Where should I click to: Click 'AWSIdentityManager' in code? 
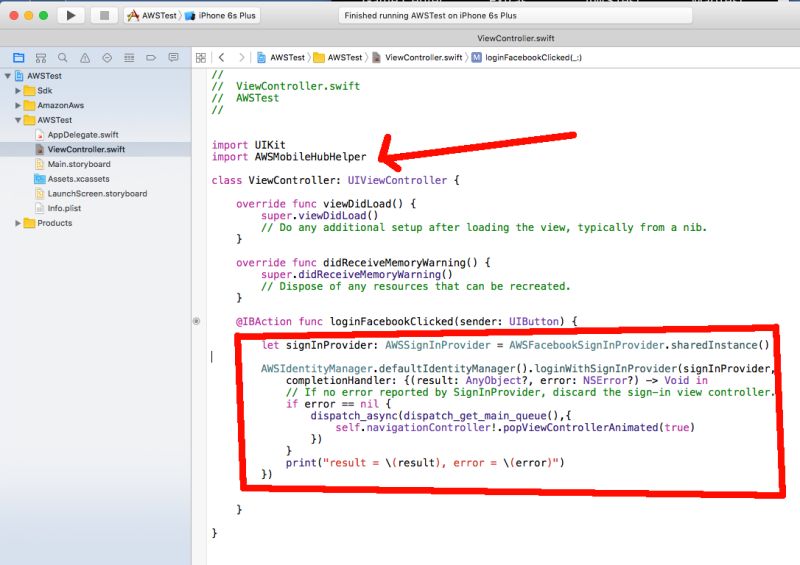pyautogui.click(x=317, y=369)
